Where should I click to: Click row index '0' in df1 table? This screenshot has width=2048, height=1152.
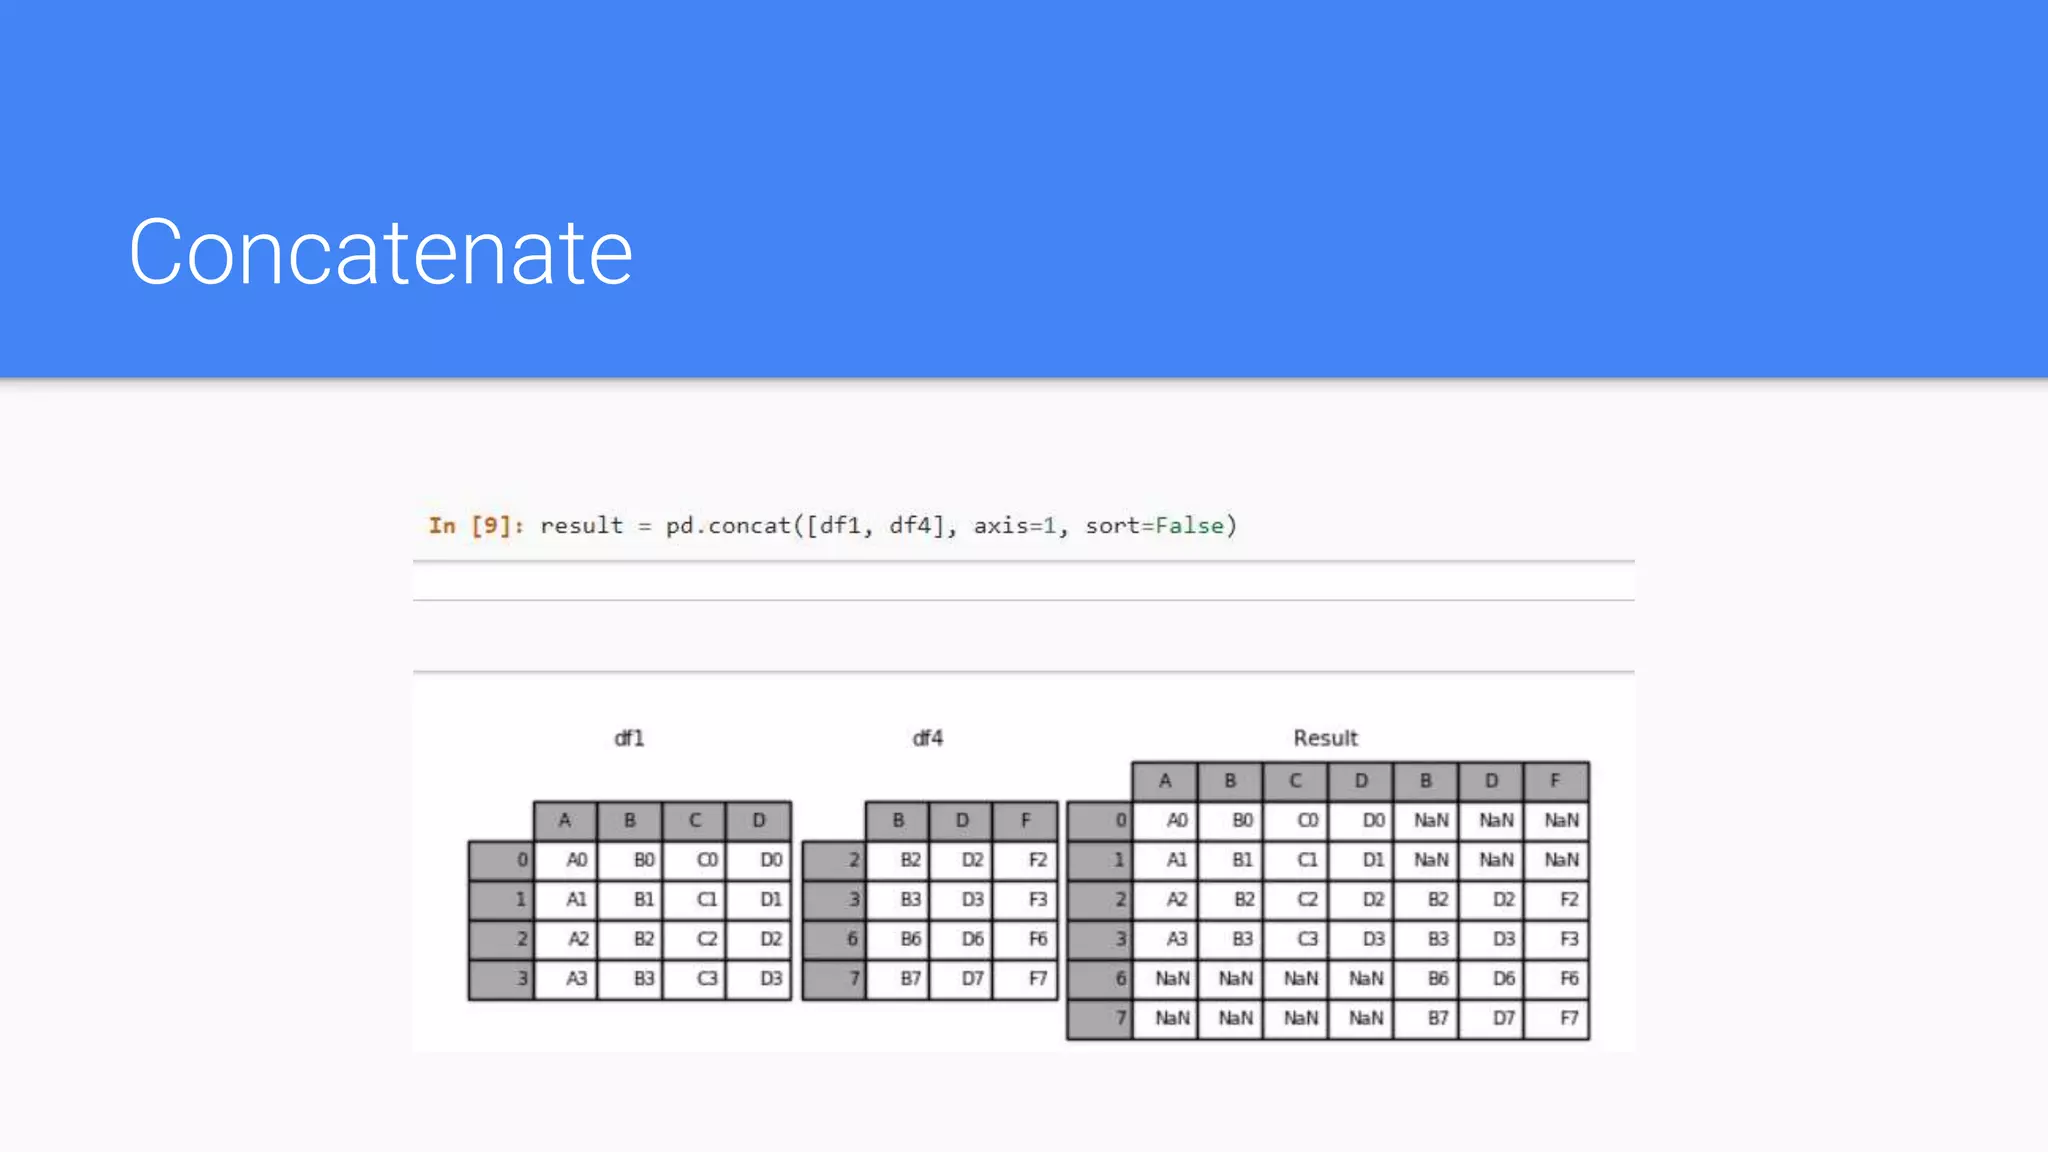501,860
